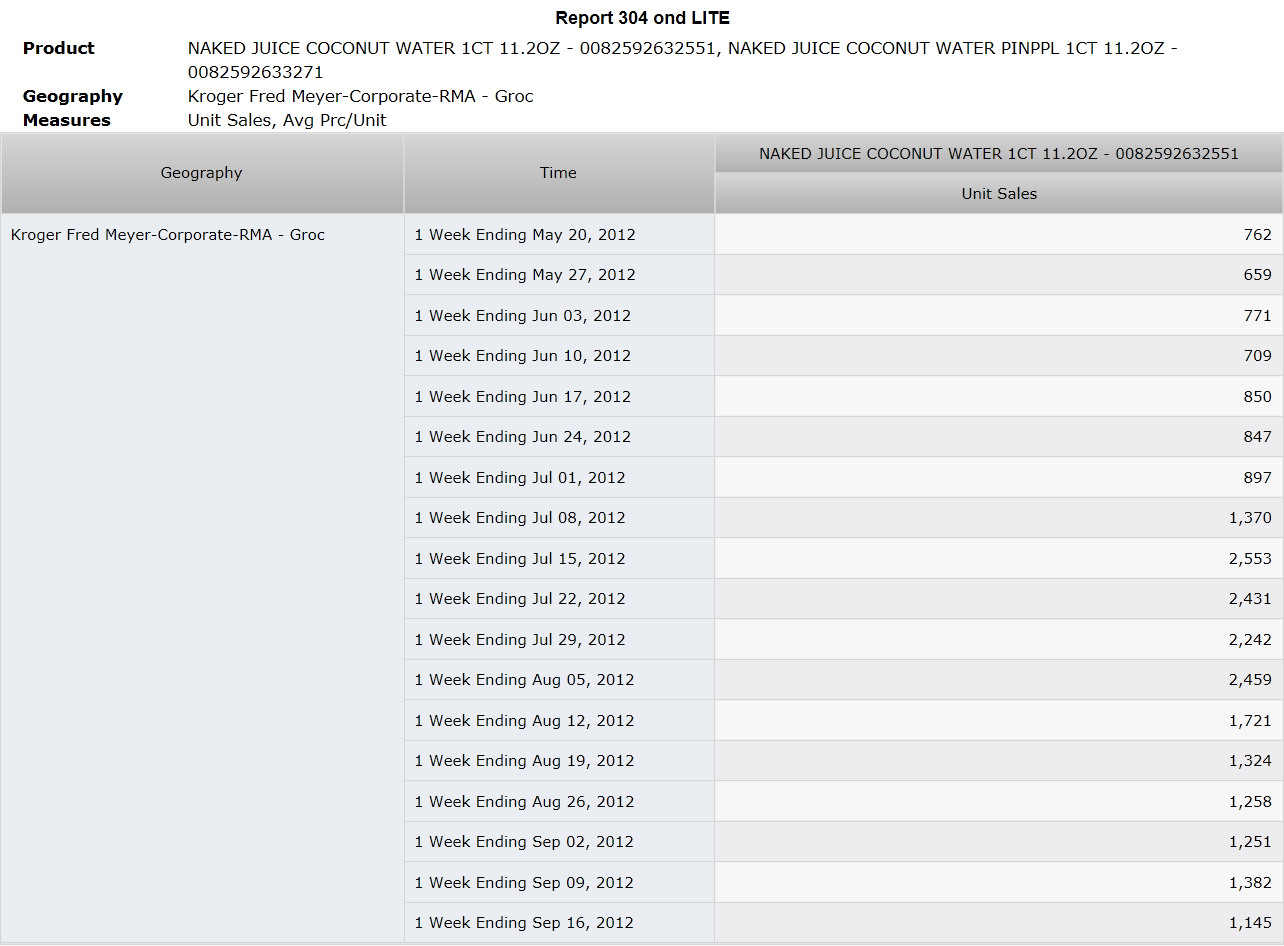Click the 1 Week Ending Sep 09, 2012 cell
1284x946 pixels.
coord(559,882)
